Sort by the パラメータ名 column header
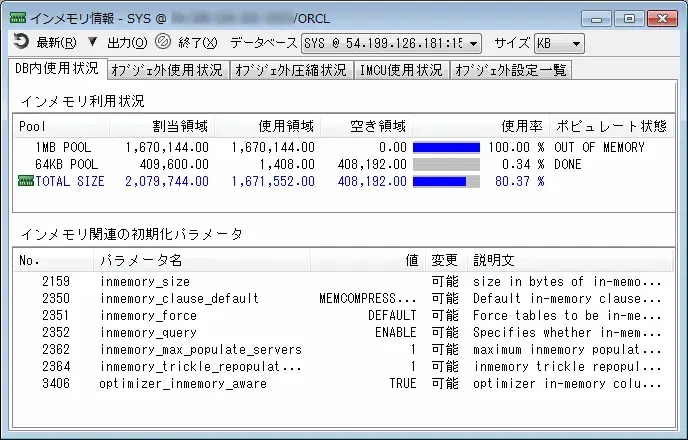Viewport: 688px width, 440px height. (x=200, y=260)
